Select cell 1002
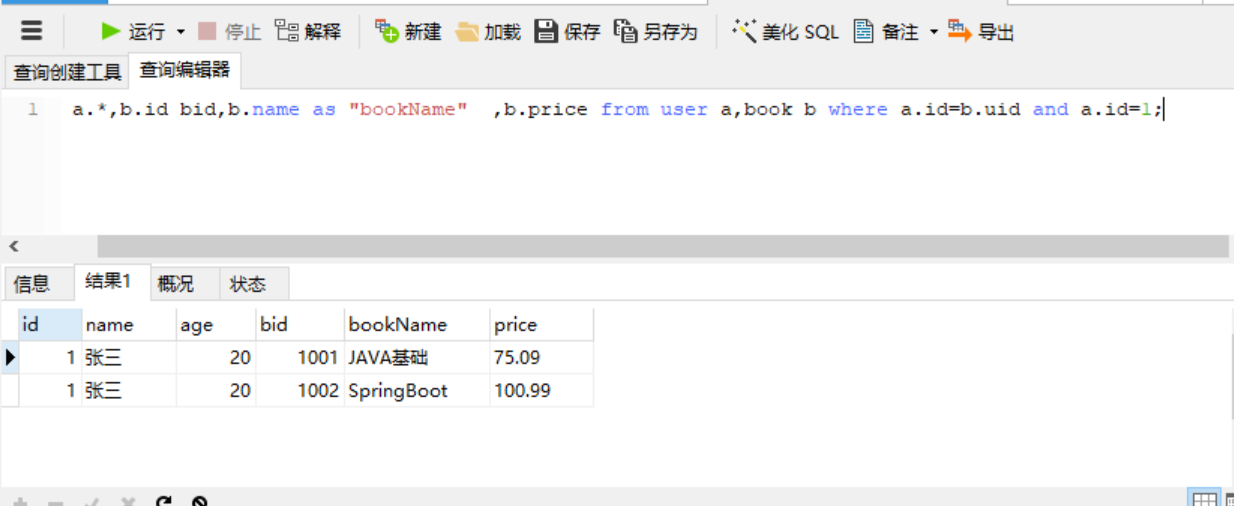Screen dimensions: 1234x506 (x=300, y=391)
